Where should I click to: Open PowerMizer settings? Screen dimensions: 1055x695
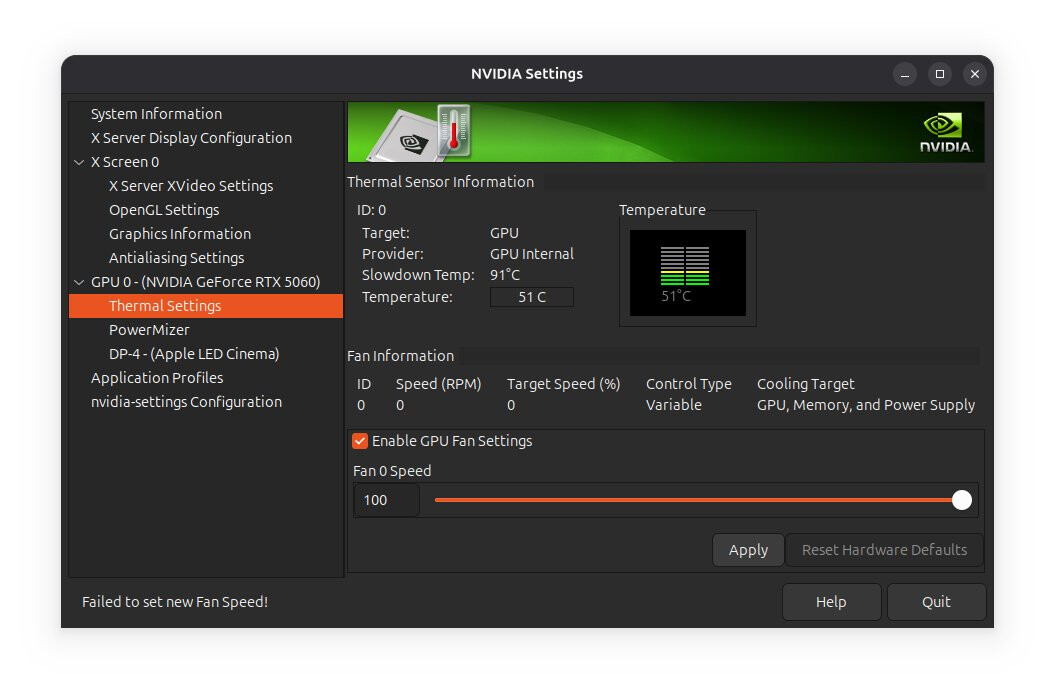point(149,330)
